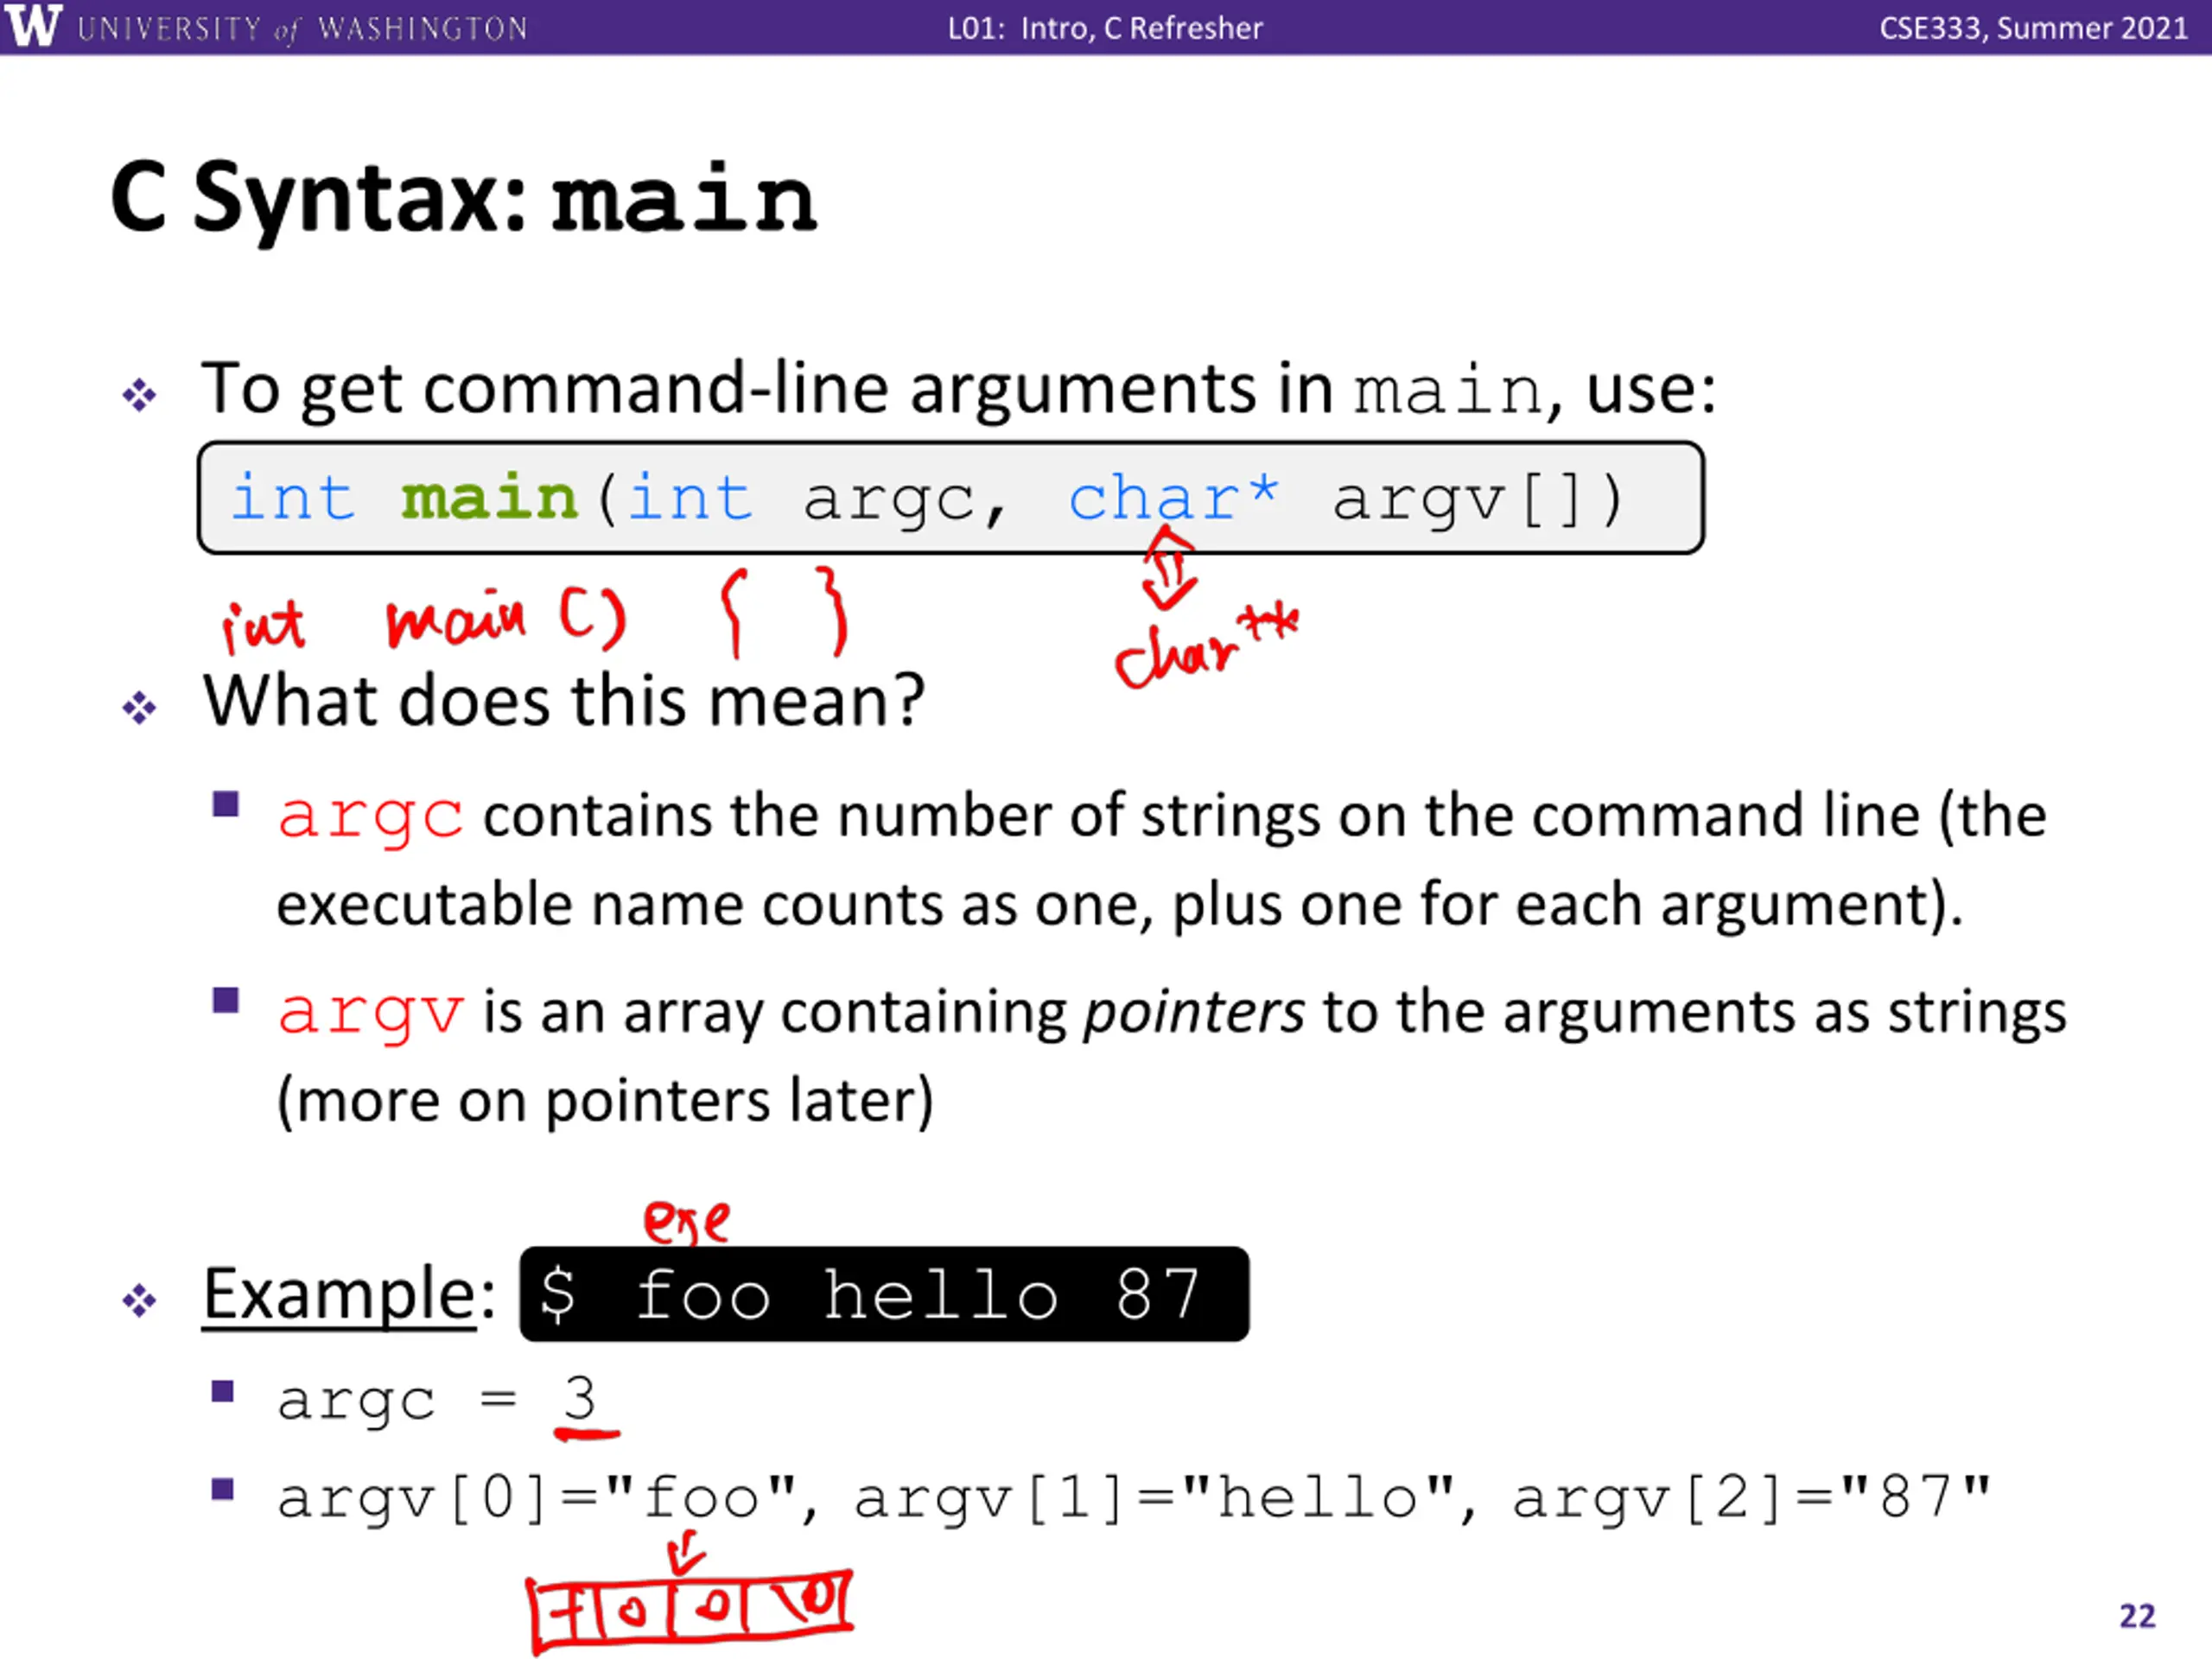Click the 'int main(int argc, char* argv[])' code box
The width and height of the screenshot is (2212, 1659).
point(951,498)
